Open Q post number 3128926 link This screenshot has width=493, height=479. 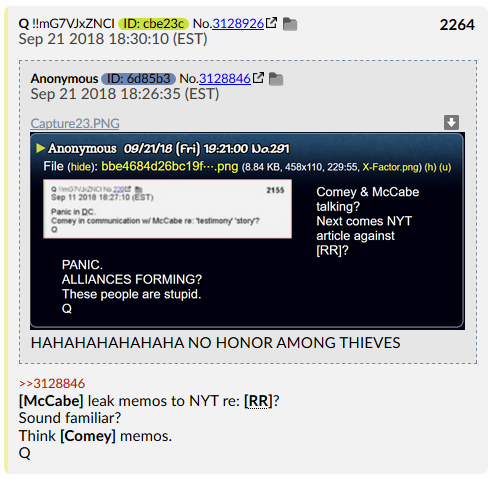tap(238, 24)
